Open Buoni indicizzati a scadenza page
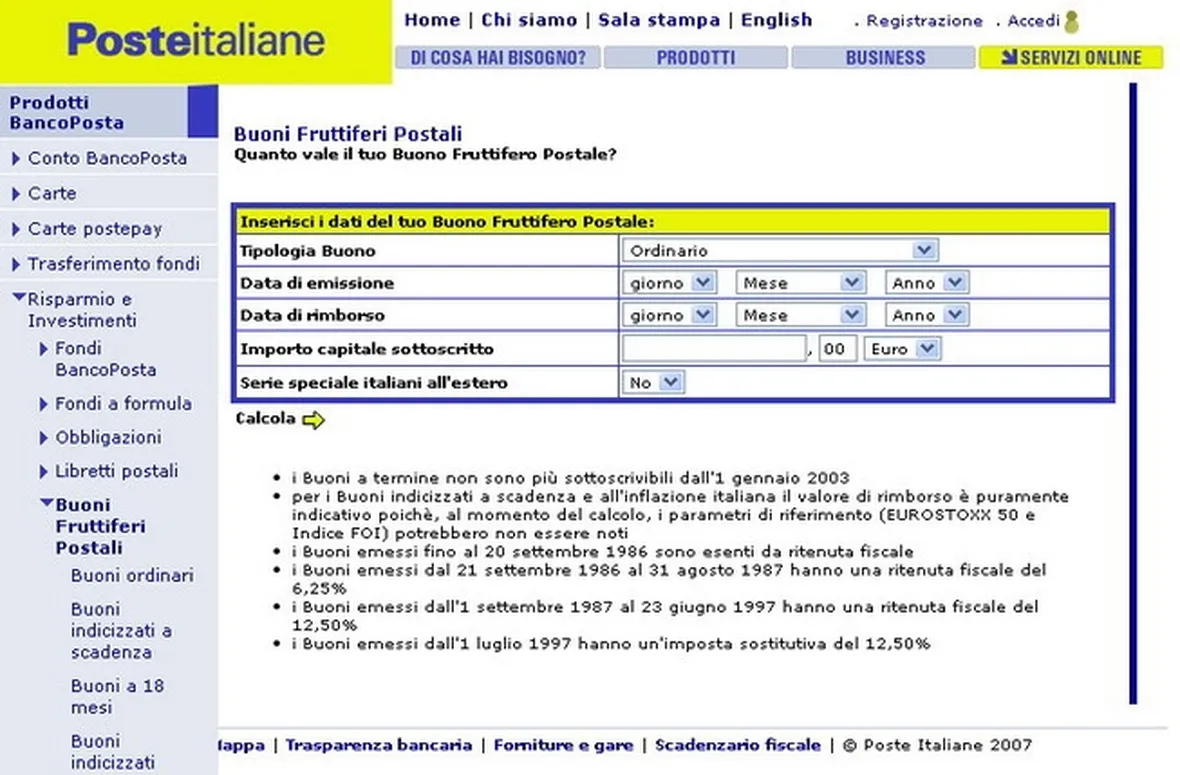This screenshot has width=1180, height=775. pos(121,631)
